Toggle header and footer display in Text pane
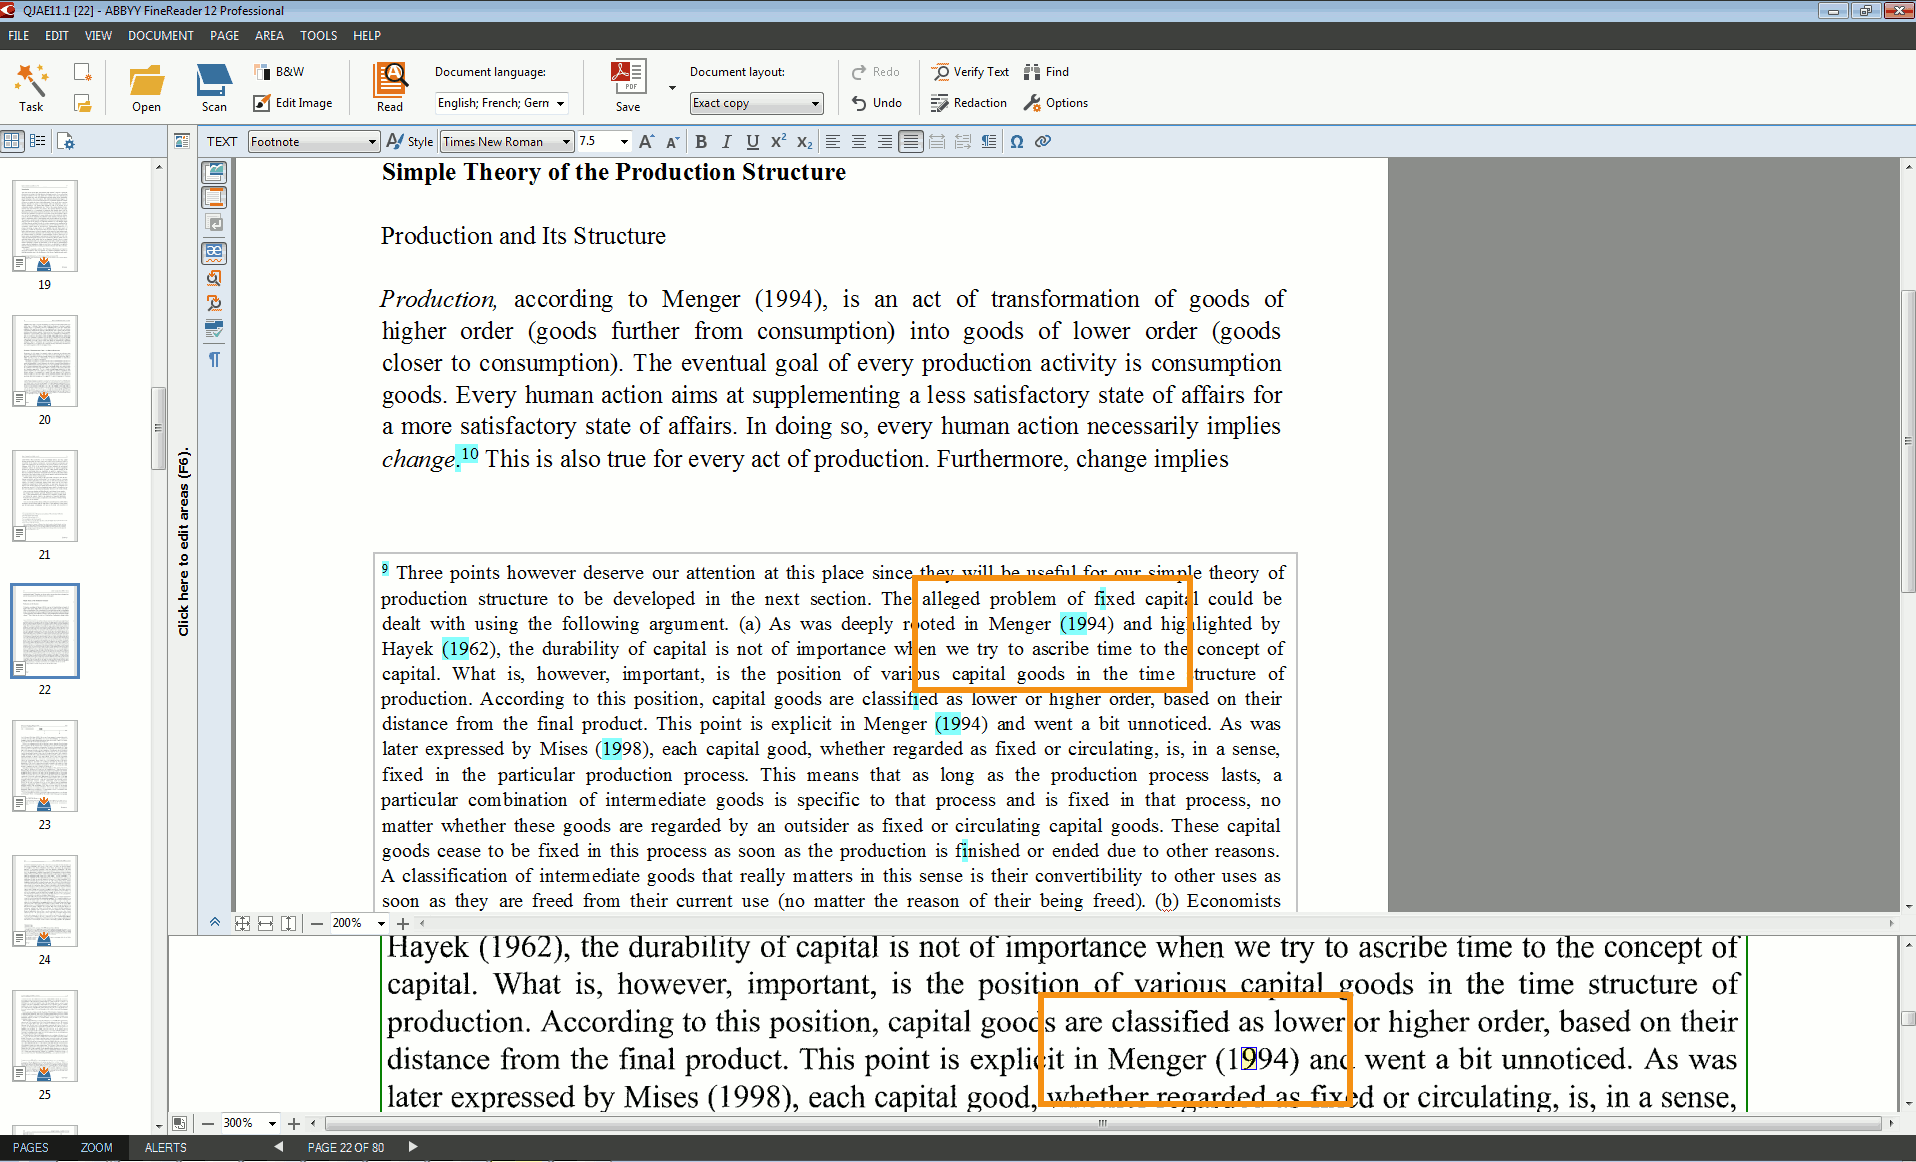The image size is (1916, 1162). pos(214,197)
